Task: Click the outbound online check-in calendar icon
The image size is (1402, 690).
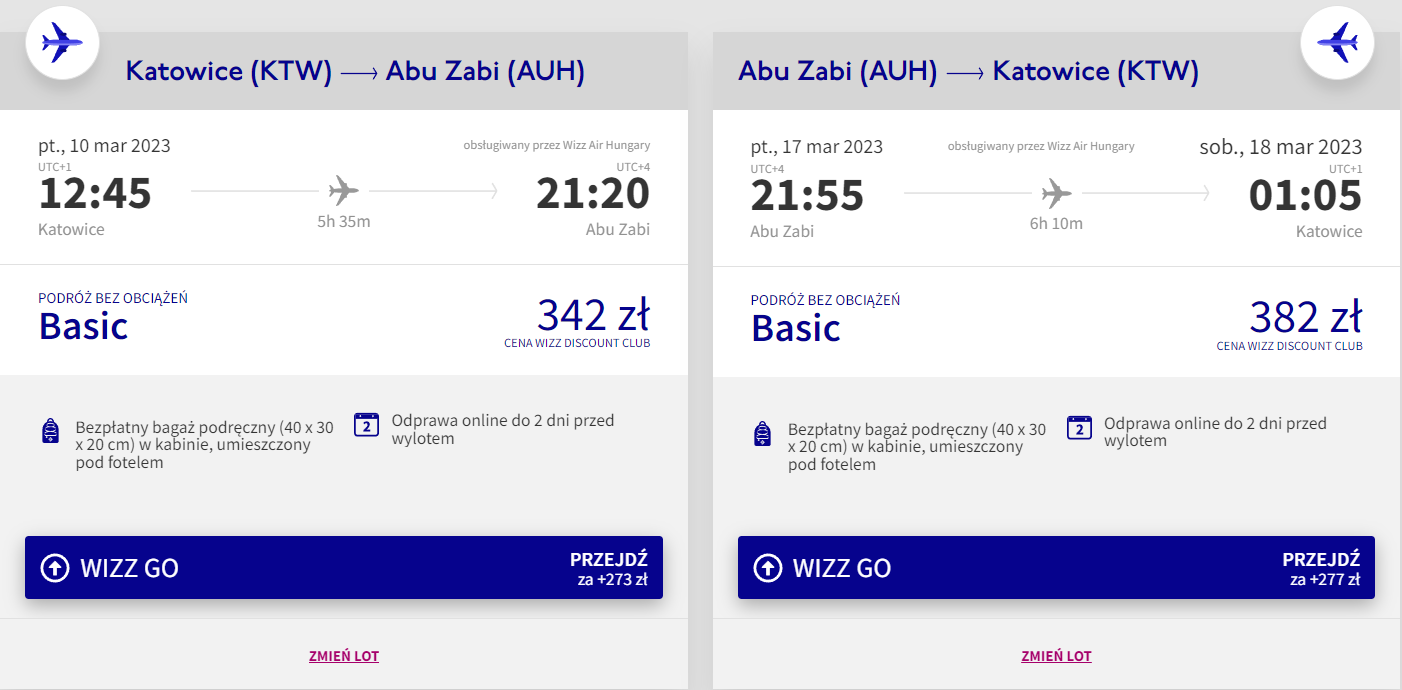Action: [x=367, y=425]
